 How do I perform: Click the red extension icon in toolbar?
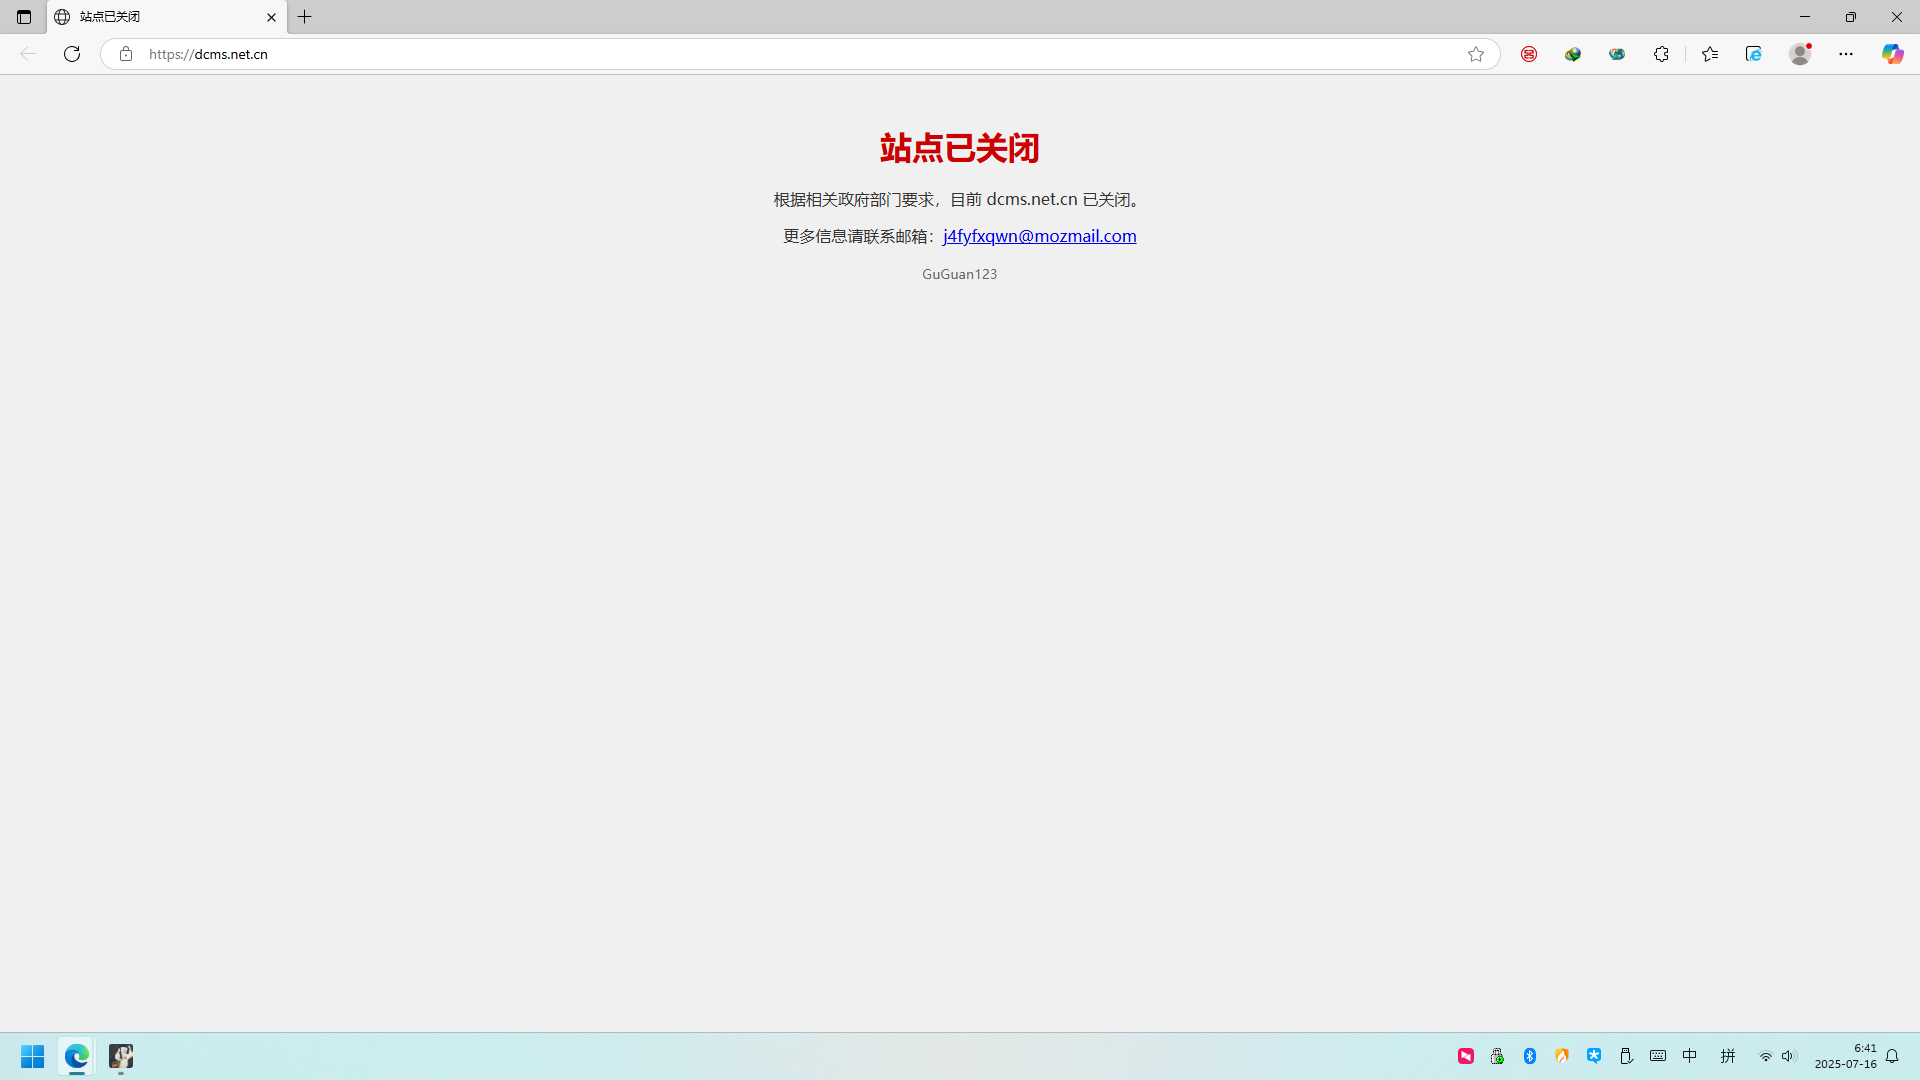pyautogui.click(x=1529, y=54)
